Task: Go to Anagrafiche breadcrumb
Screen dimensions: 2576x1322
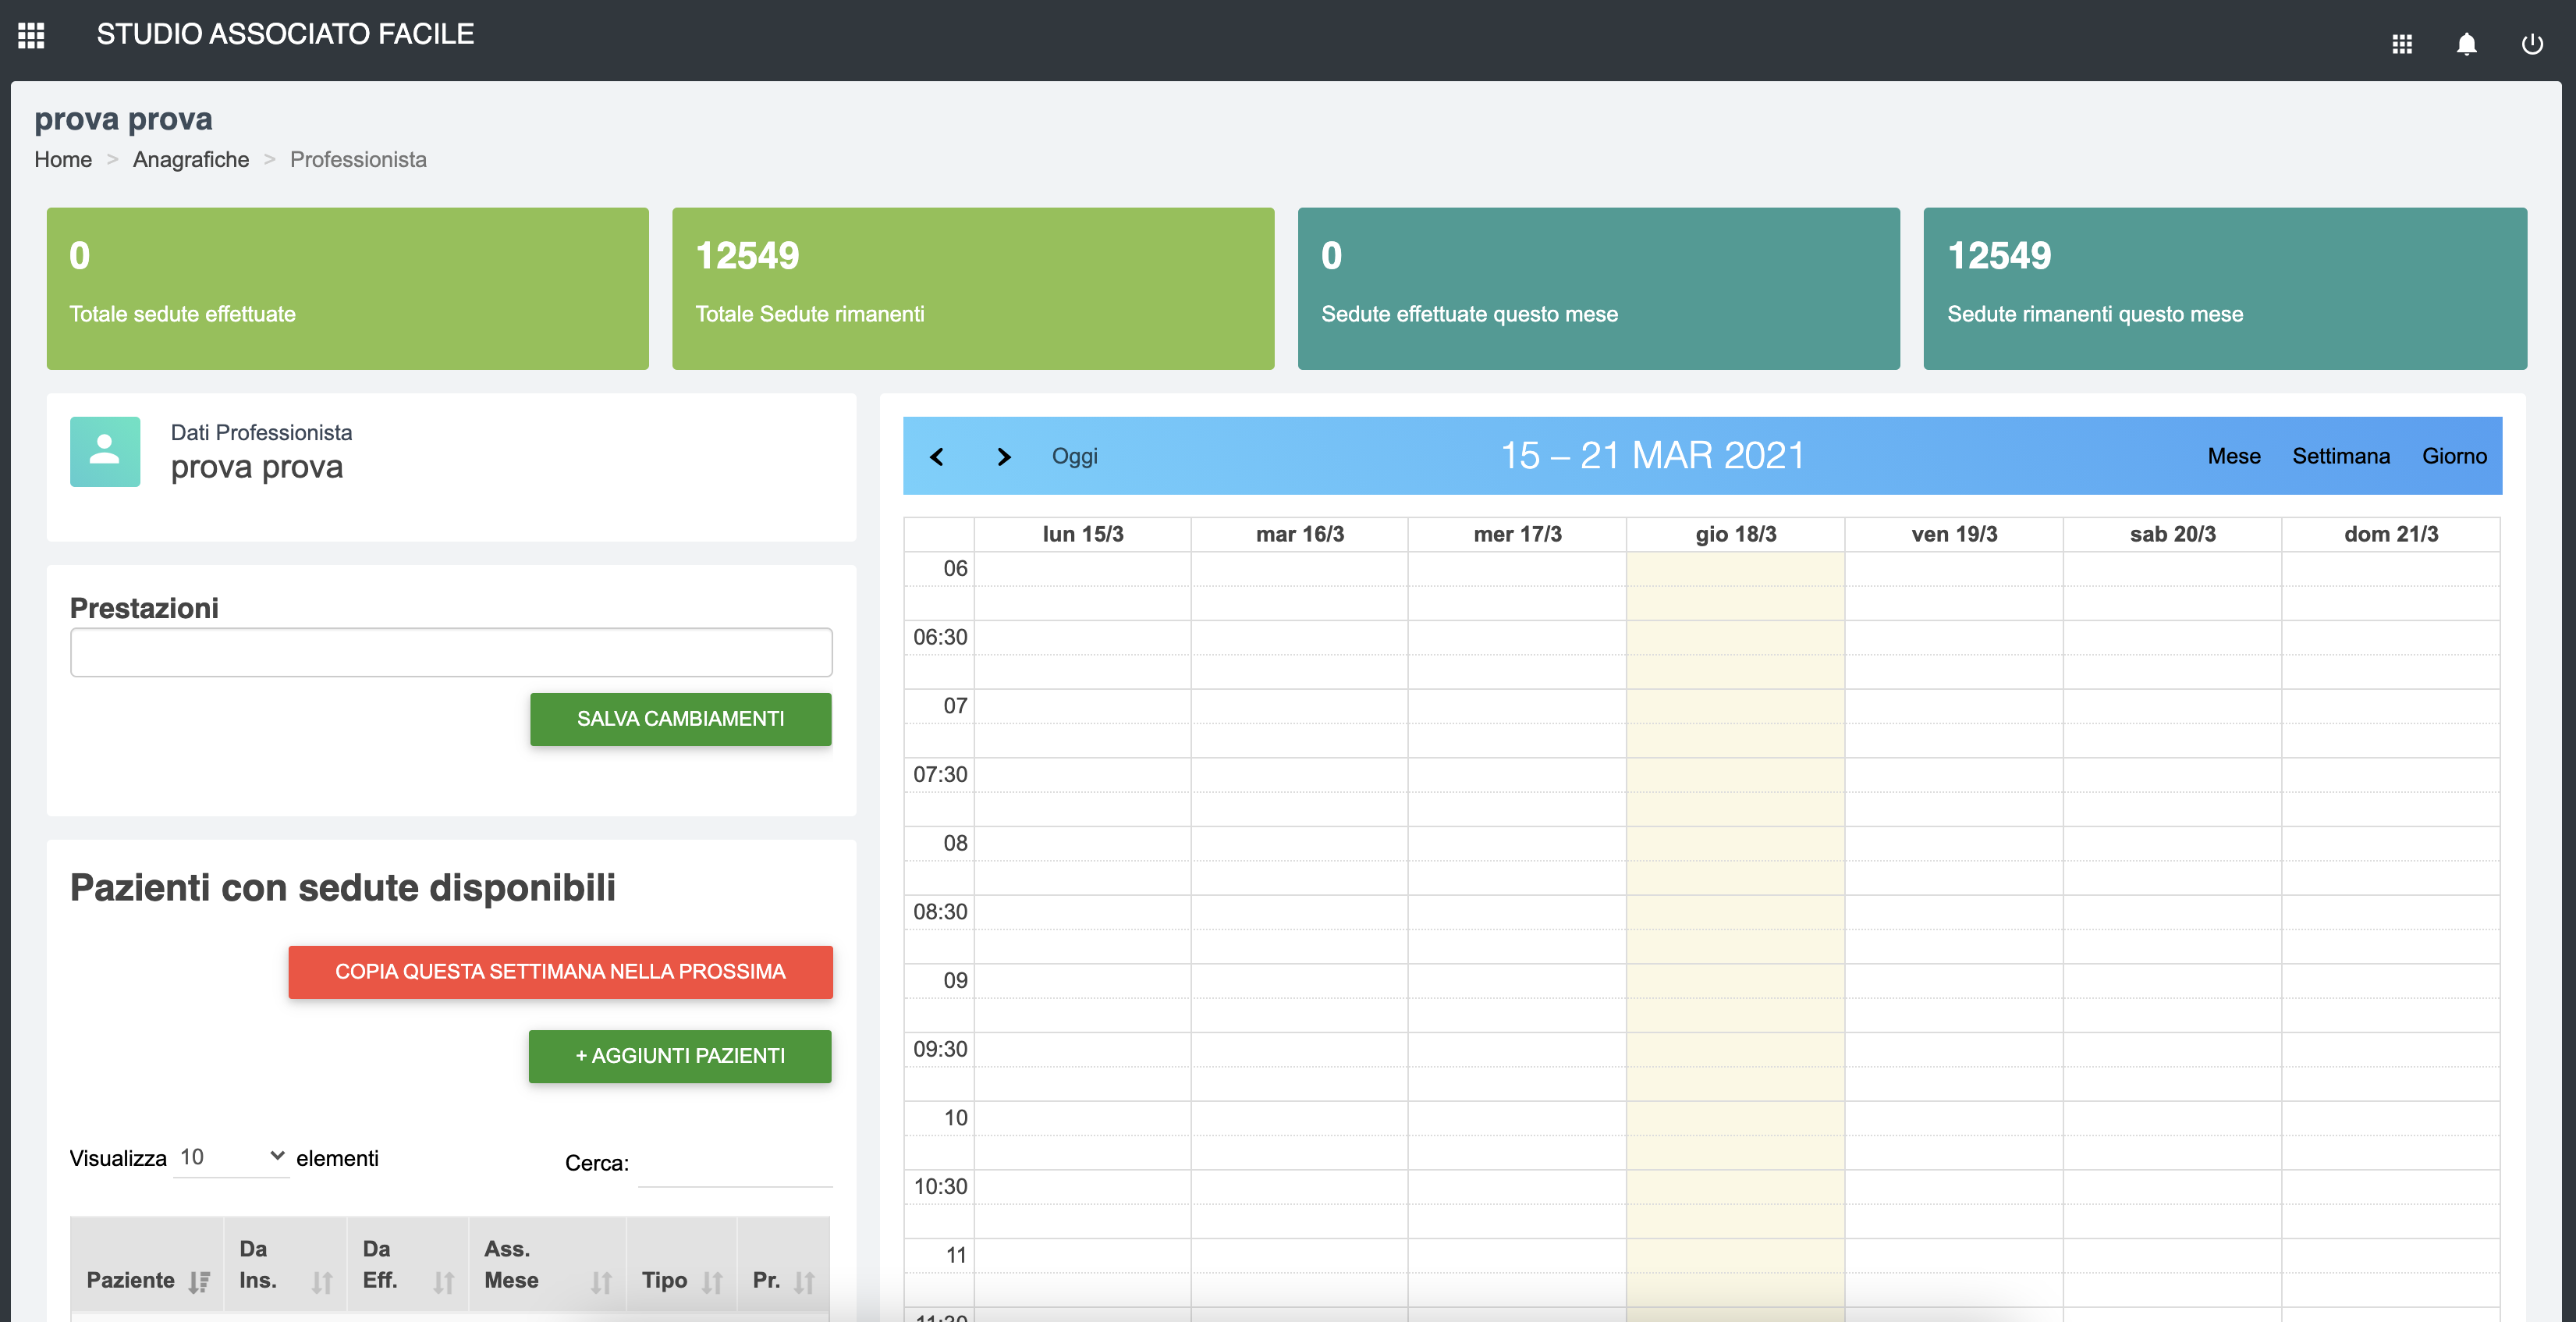Action: (191, 160)
